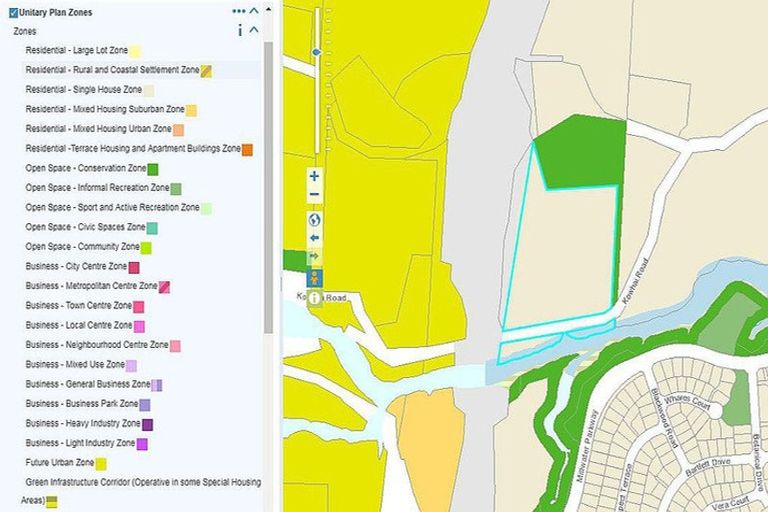The height and width of the screenshot is (512, 768).
Task: Click the Future Urban Zone label
Action: pos(59,463)
